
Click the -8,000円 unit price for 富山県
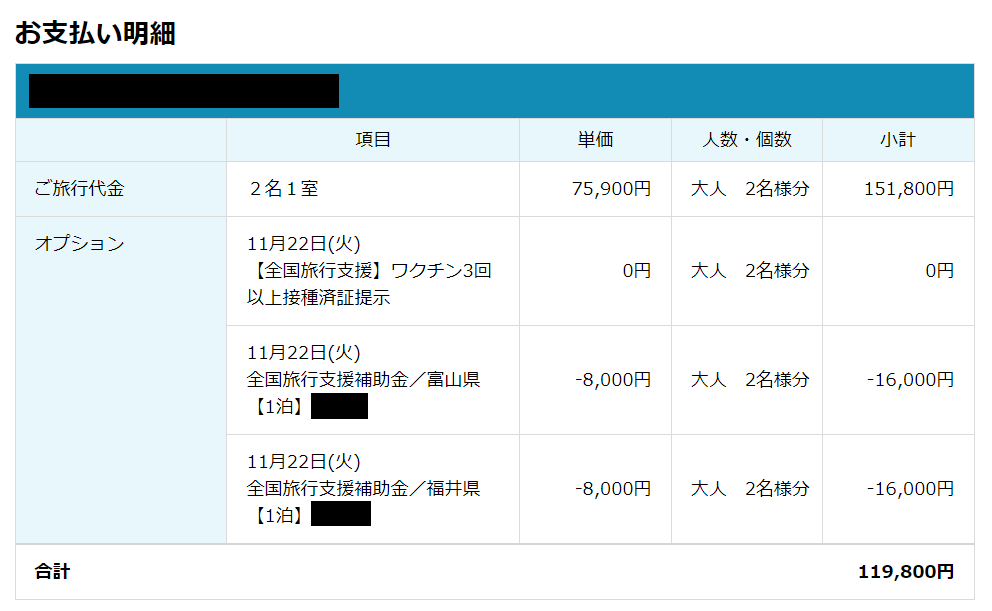coord(613,380)
